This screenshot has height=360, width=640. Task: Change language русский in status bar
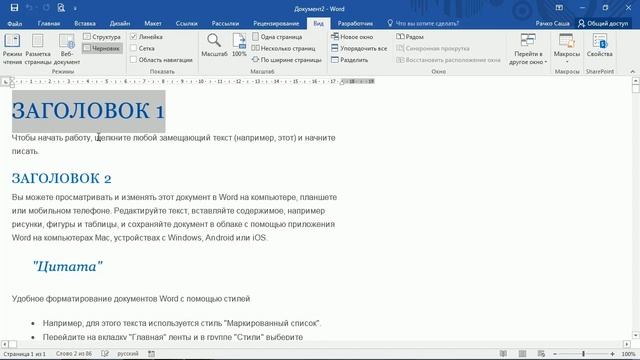pyautogui.click(x=128, y=354)
